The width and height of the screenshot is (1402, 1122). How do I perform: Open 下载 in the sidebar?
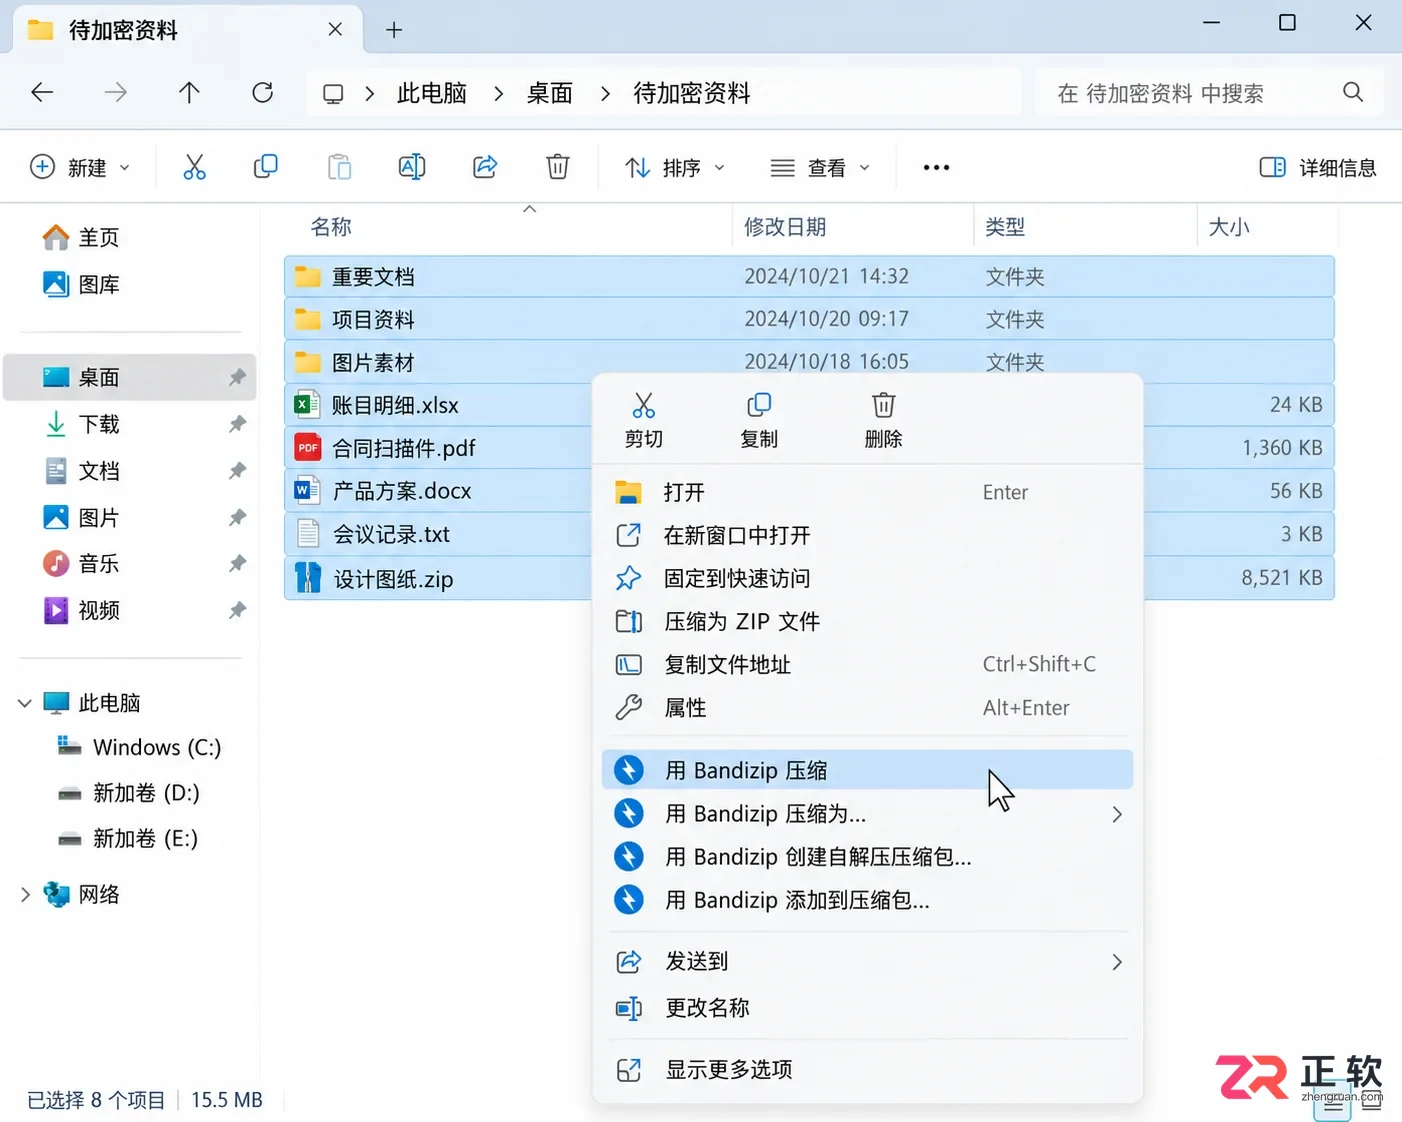pos(130,424)
